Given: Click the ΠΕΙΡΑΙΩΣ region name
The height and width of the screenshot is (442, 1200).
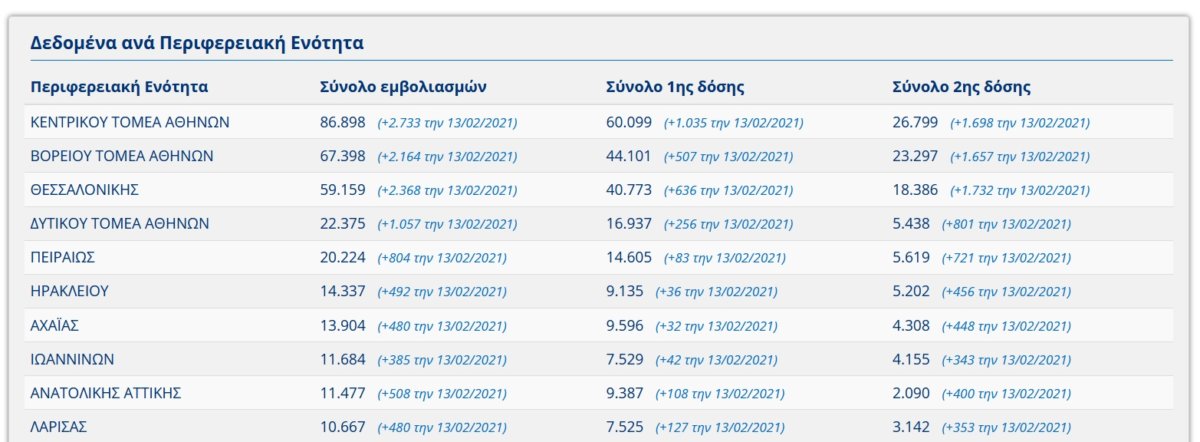Looking at the screenshot, I should tap(63, 257).
